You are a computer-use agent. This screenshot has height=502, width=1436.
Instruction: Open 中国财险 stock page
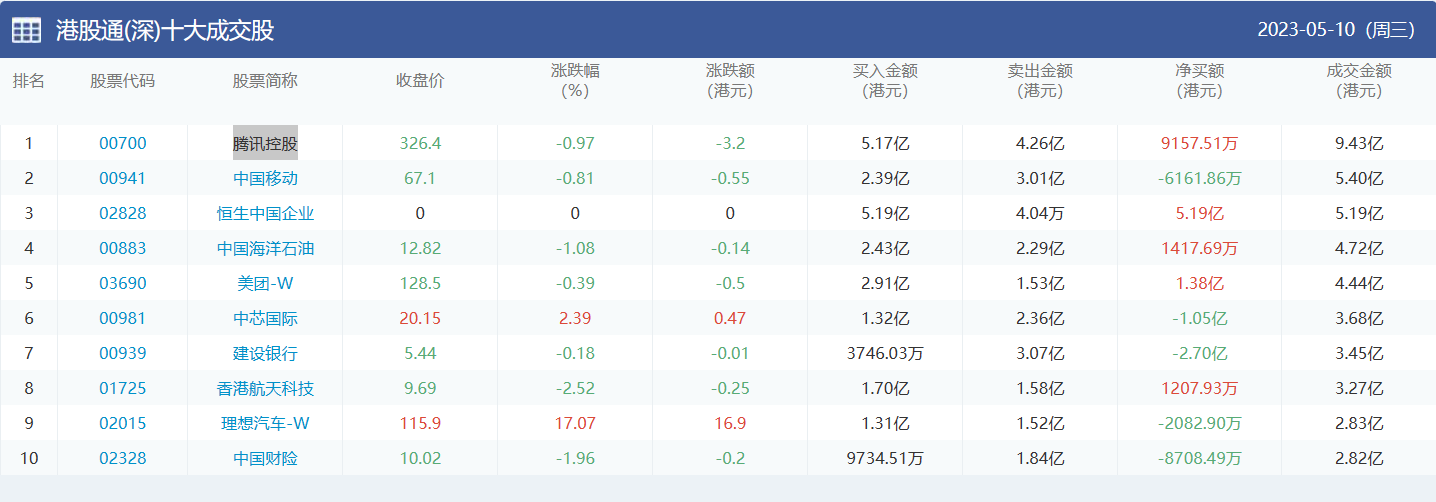265,458
